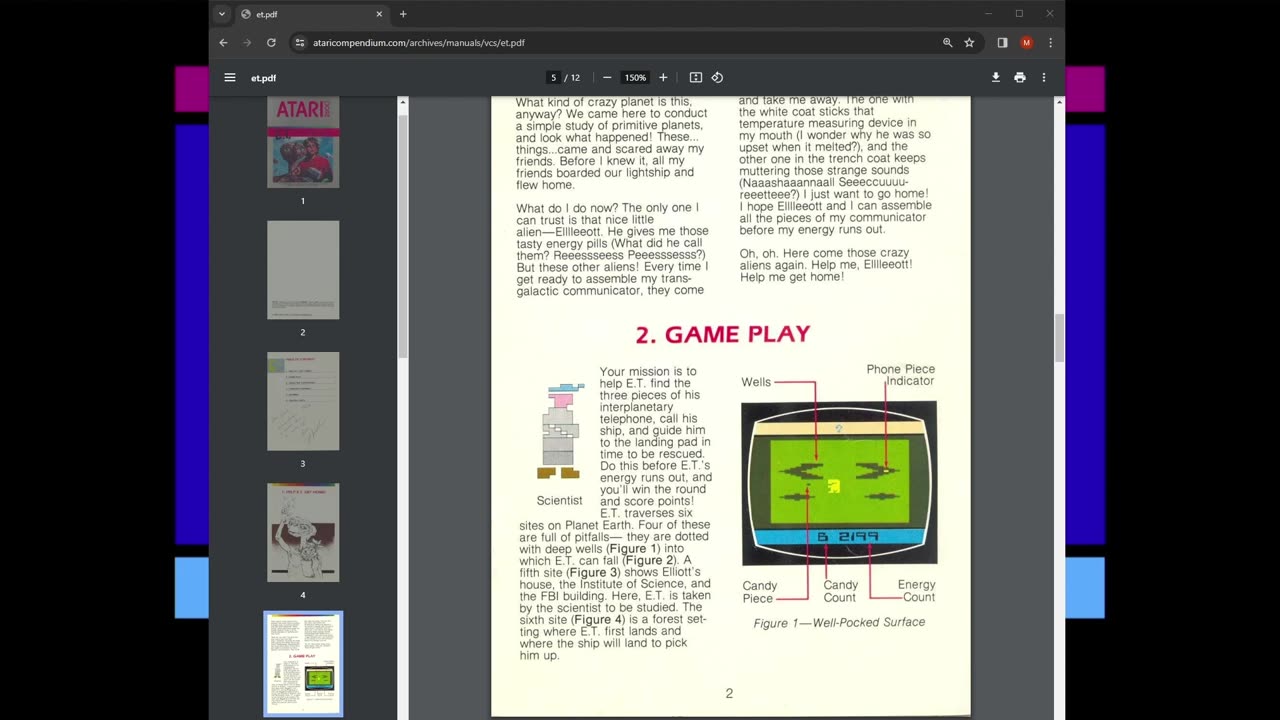
Task: Go back to previous page
Action: [x=223, y=43]
